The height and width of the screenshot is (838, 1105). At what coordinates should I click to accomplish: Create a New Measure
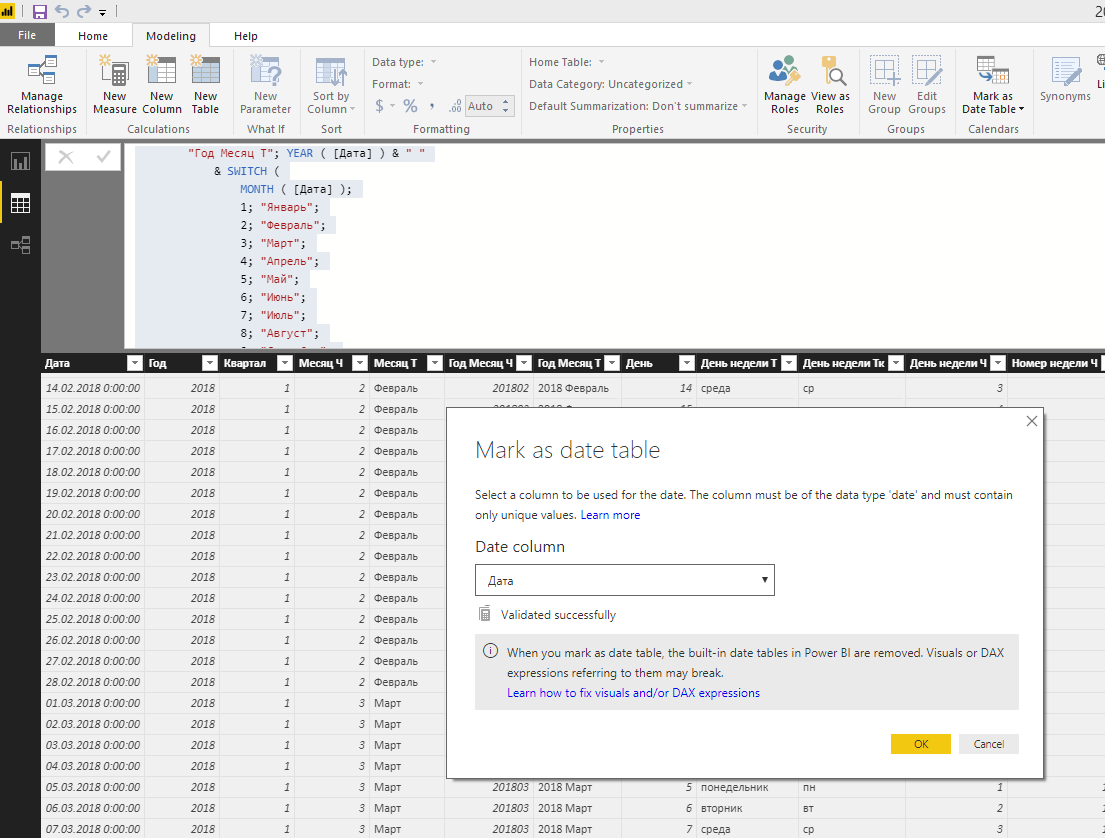[x=114, y=85]
